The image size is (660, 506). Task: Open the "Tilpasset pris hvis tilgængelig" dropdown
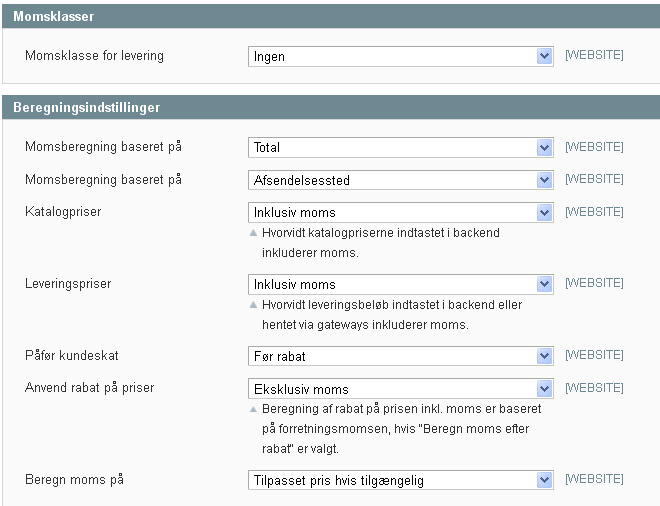pos(400,481)
